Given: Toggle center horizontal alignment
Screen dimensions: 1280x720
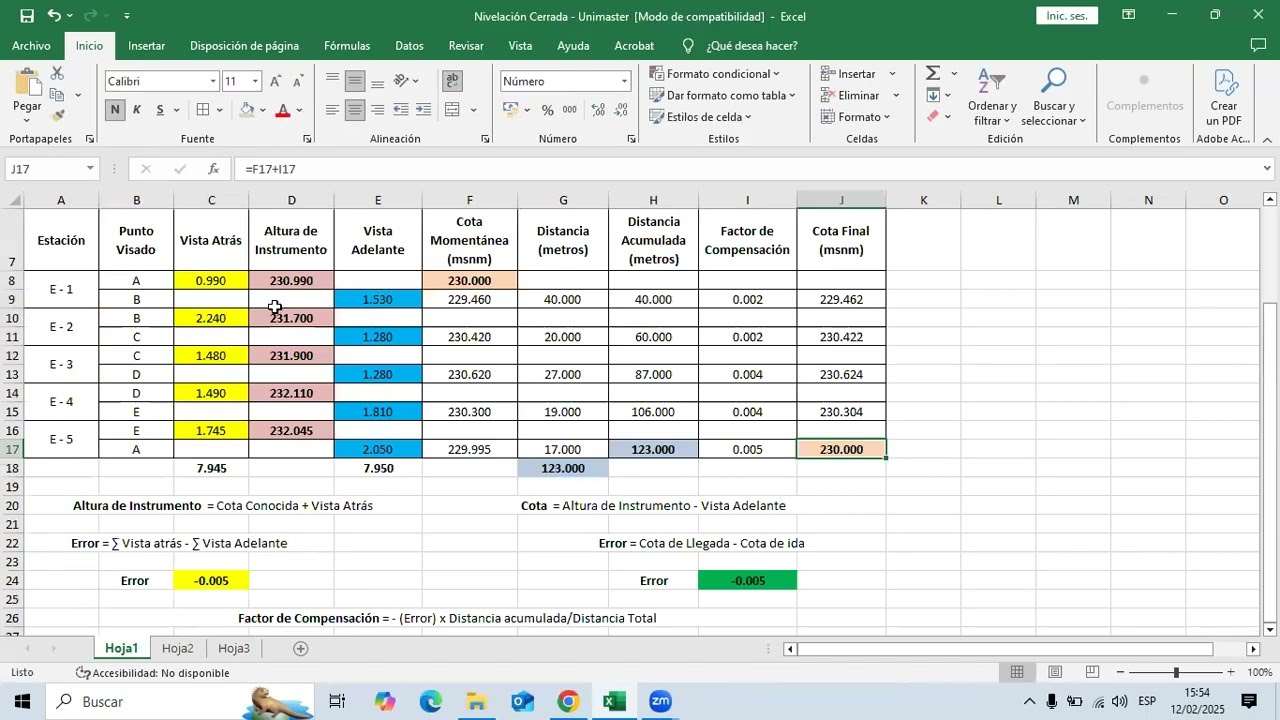Looking at the screenshot, I should click(x=355, y=110).
